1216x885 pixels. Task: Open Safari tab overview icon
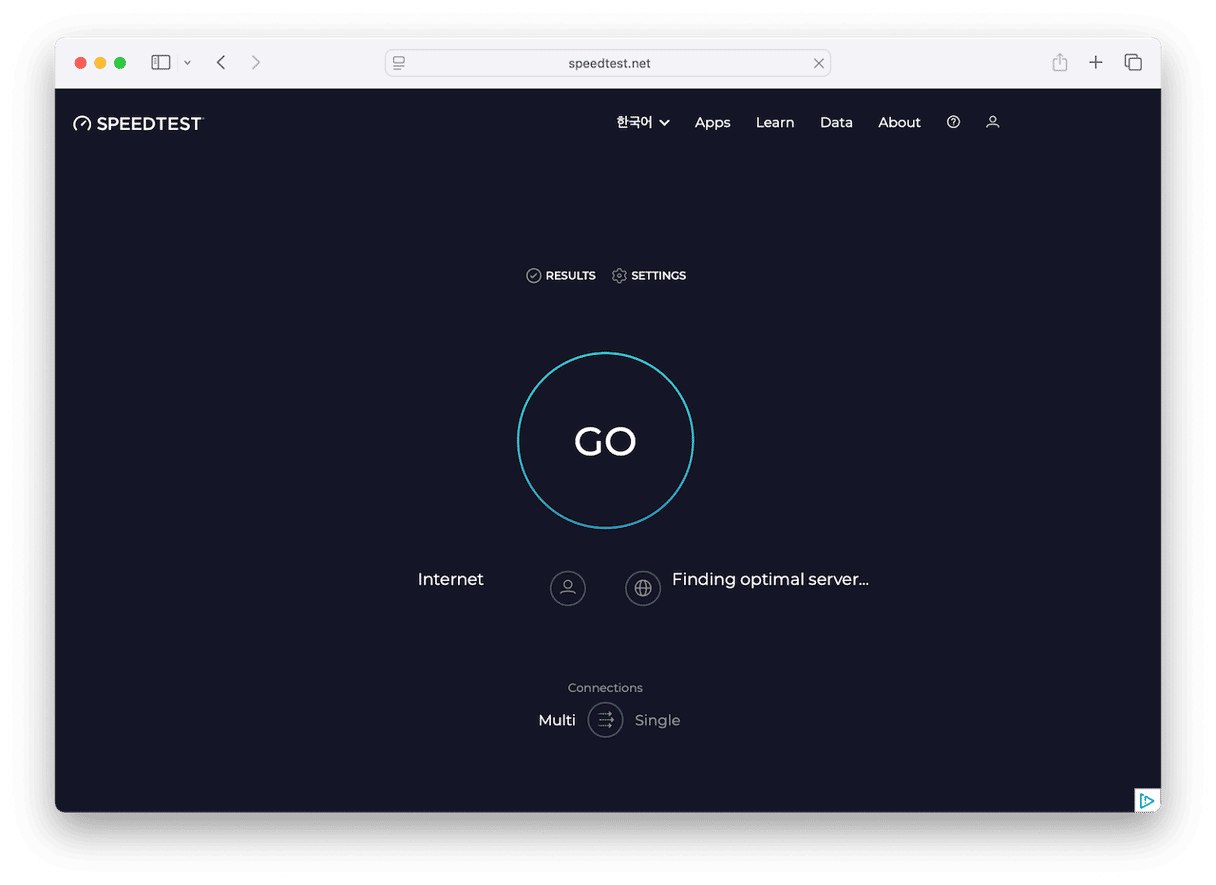[x=1133, y=63]
